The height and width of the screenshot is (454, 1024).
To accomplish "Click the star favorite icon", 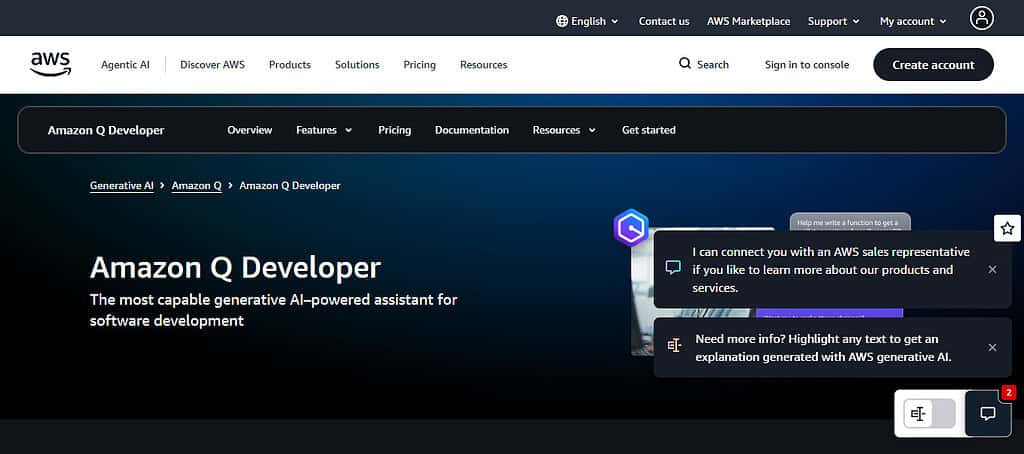I will [x=1007, y=228].
